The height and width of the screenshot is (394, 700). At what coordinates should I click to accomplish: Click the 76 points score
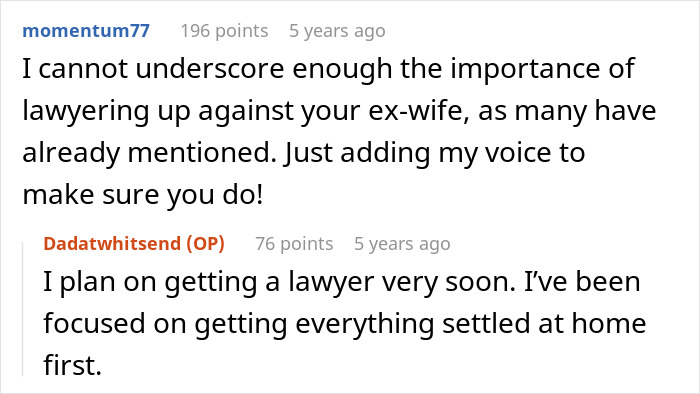[x=294, y=244]
